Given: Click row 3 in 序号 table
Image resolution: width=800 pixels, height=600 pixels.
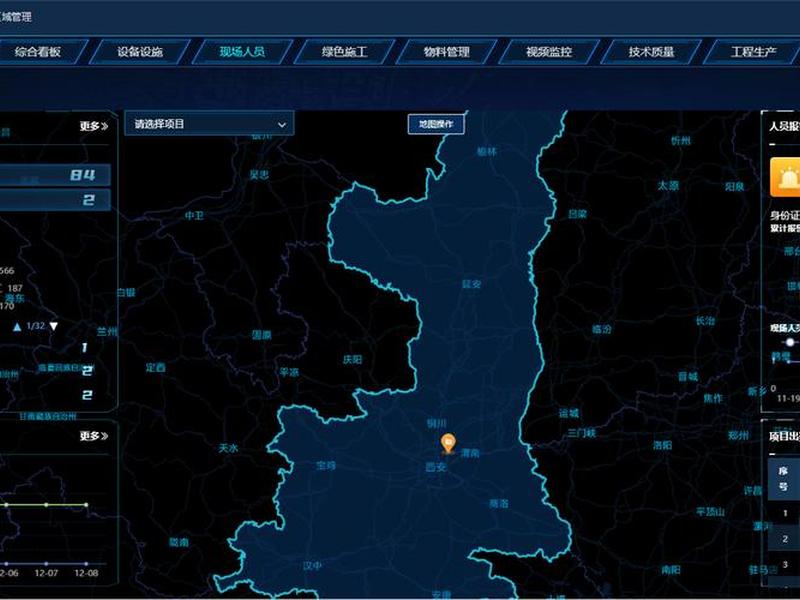Looking at the screenshot, I should click(785, 565).
